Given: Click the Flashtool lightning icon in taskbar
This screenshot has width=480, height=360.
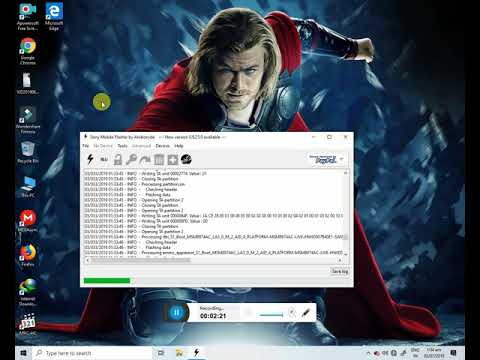Looking at the screenshot, I should point(197,353).
